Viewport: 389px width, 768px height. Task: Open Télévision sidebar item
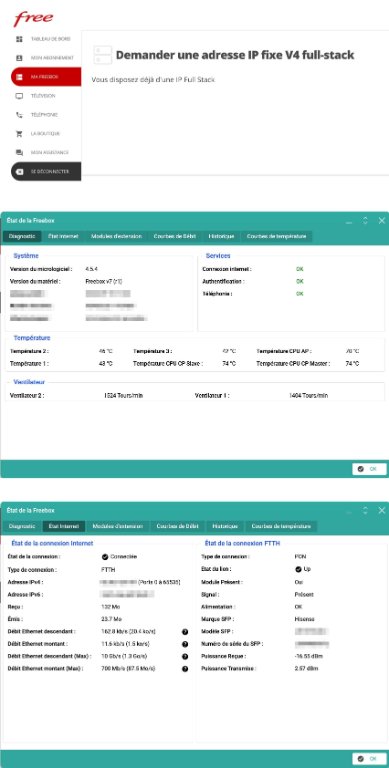(46, 96)
